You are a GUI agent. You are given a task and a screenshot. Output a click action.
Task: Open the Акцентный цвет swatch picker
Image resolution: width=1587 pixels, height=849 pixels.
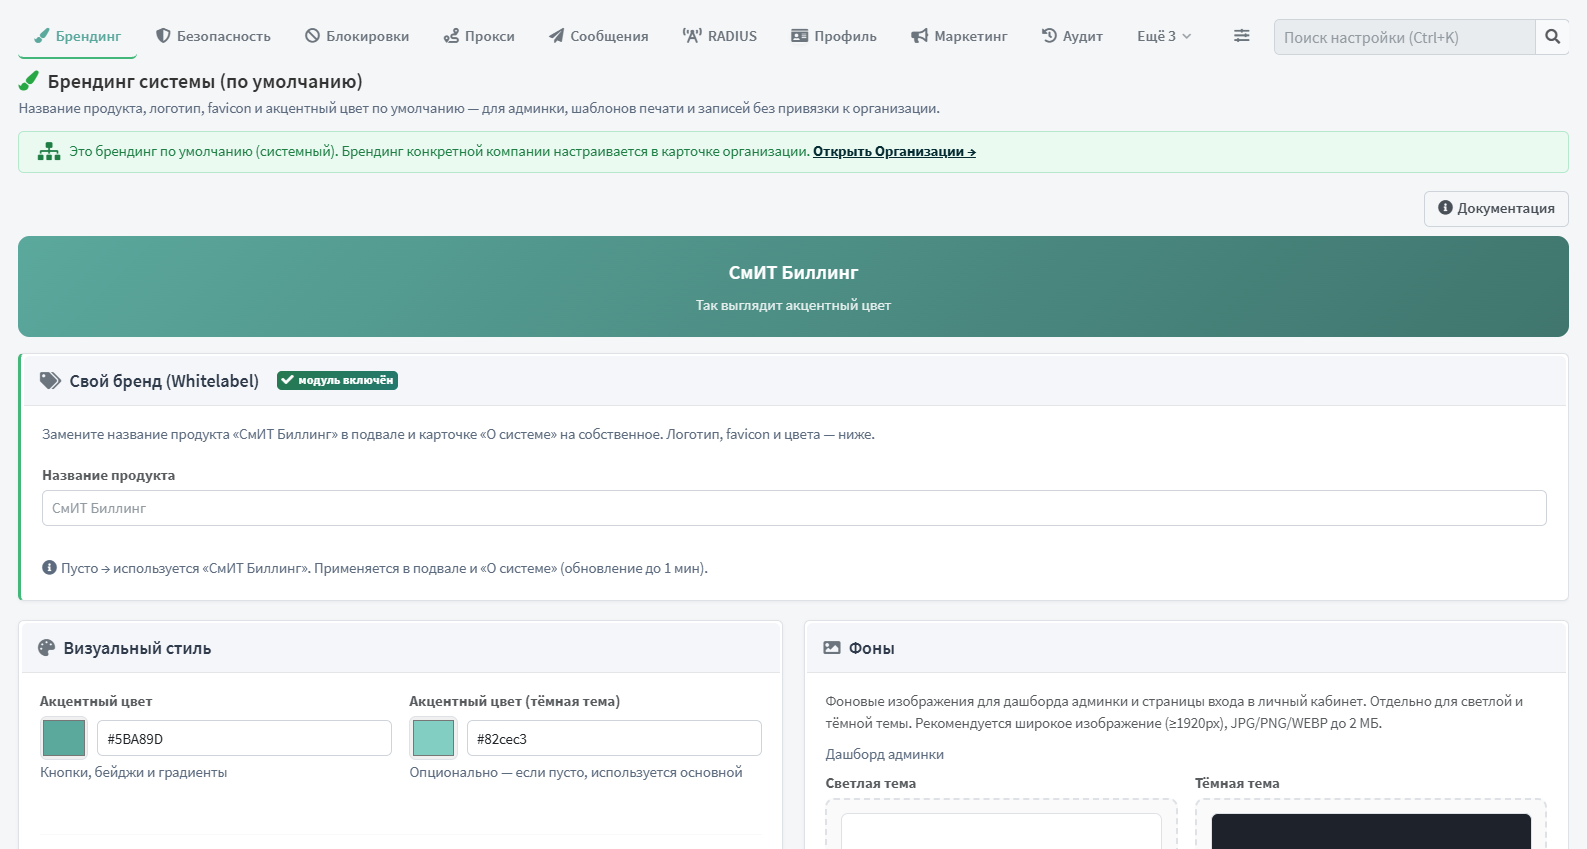pos(64,738)
